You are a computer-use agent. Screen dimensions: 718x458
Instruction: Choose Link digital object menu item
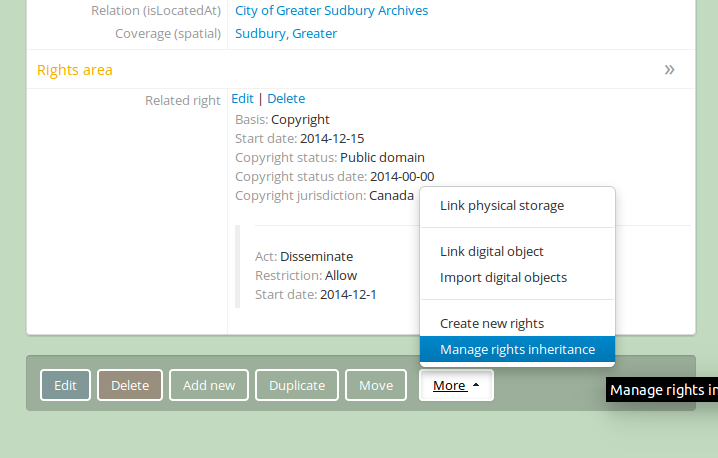click(x=491, y=252)
